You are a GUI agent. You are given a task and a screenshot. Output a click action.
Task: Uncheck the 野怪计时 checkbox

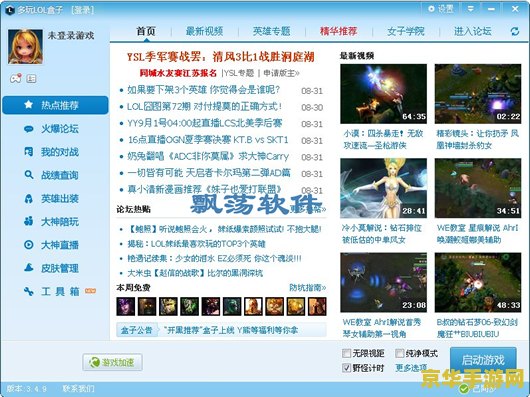pos(346,368)
